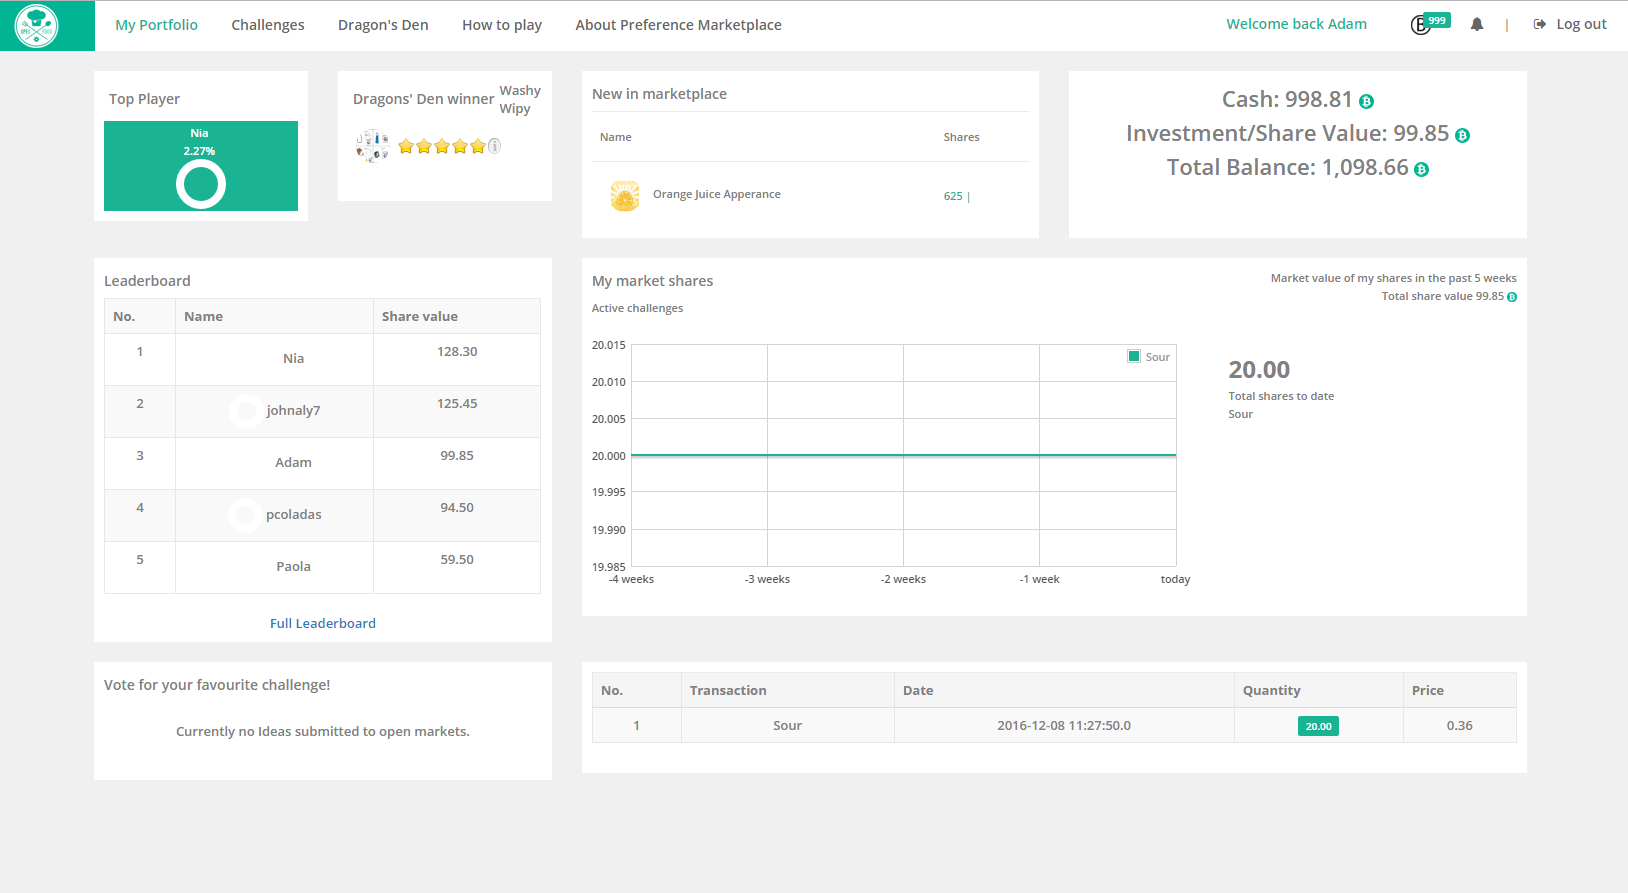1628x893 pixels.
Task: Open About Preference Marketplace
Action: coord(678,25)
